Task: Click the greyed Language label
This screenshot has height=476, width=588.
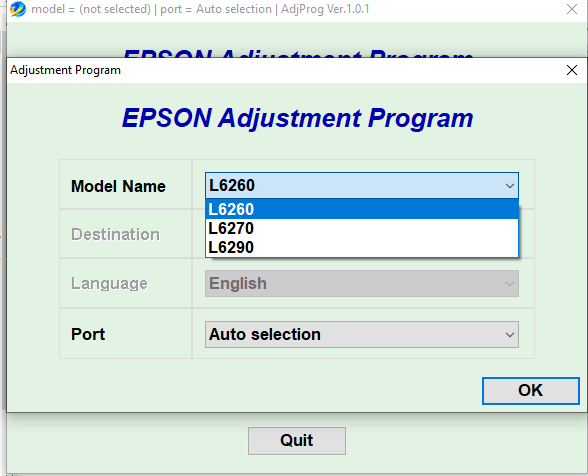Action: (x=110, y=284)
